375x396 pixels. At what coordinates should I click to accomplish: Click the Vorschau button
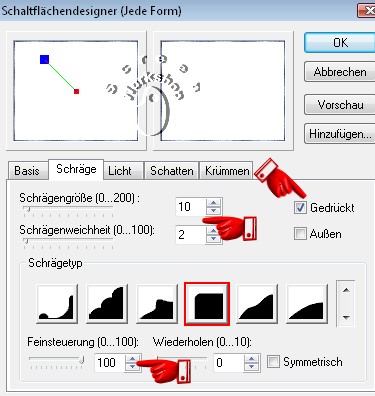(x=340, y=105)
